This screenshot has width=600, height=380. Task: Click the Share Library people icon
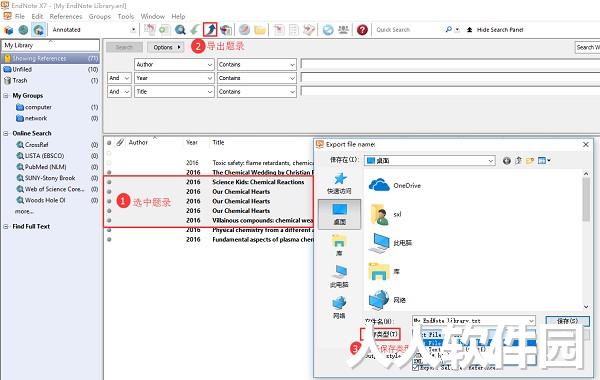tap(343, 29)
